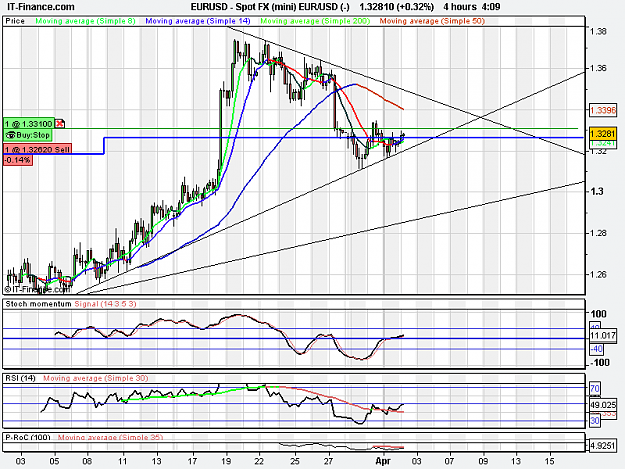This screenshot has width=625, height=469.
Task: Click the -40 level tag in Stoch panel
Action: (596, 349)
